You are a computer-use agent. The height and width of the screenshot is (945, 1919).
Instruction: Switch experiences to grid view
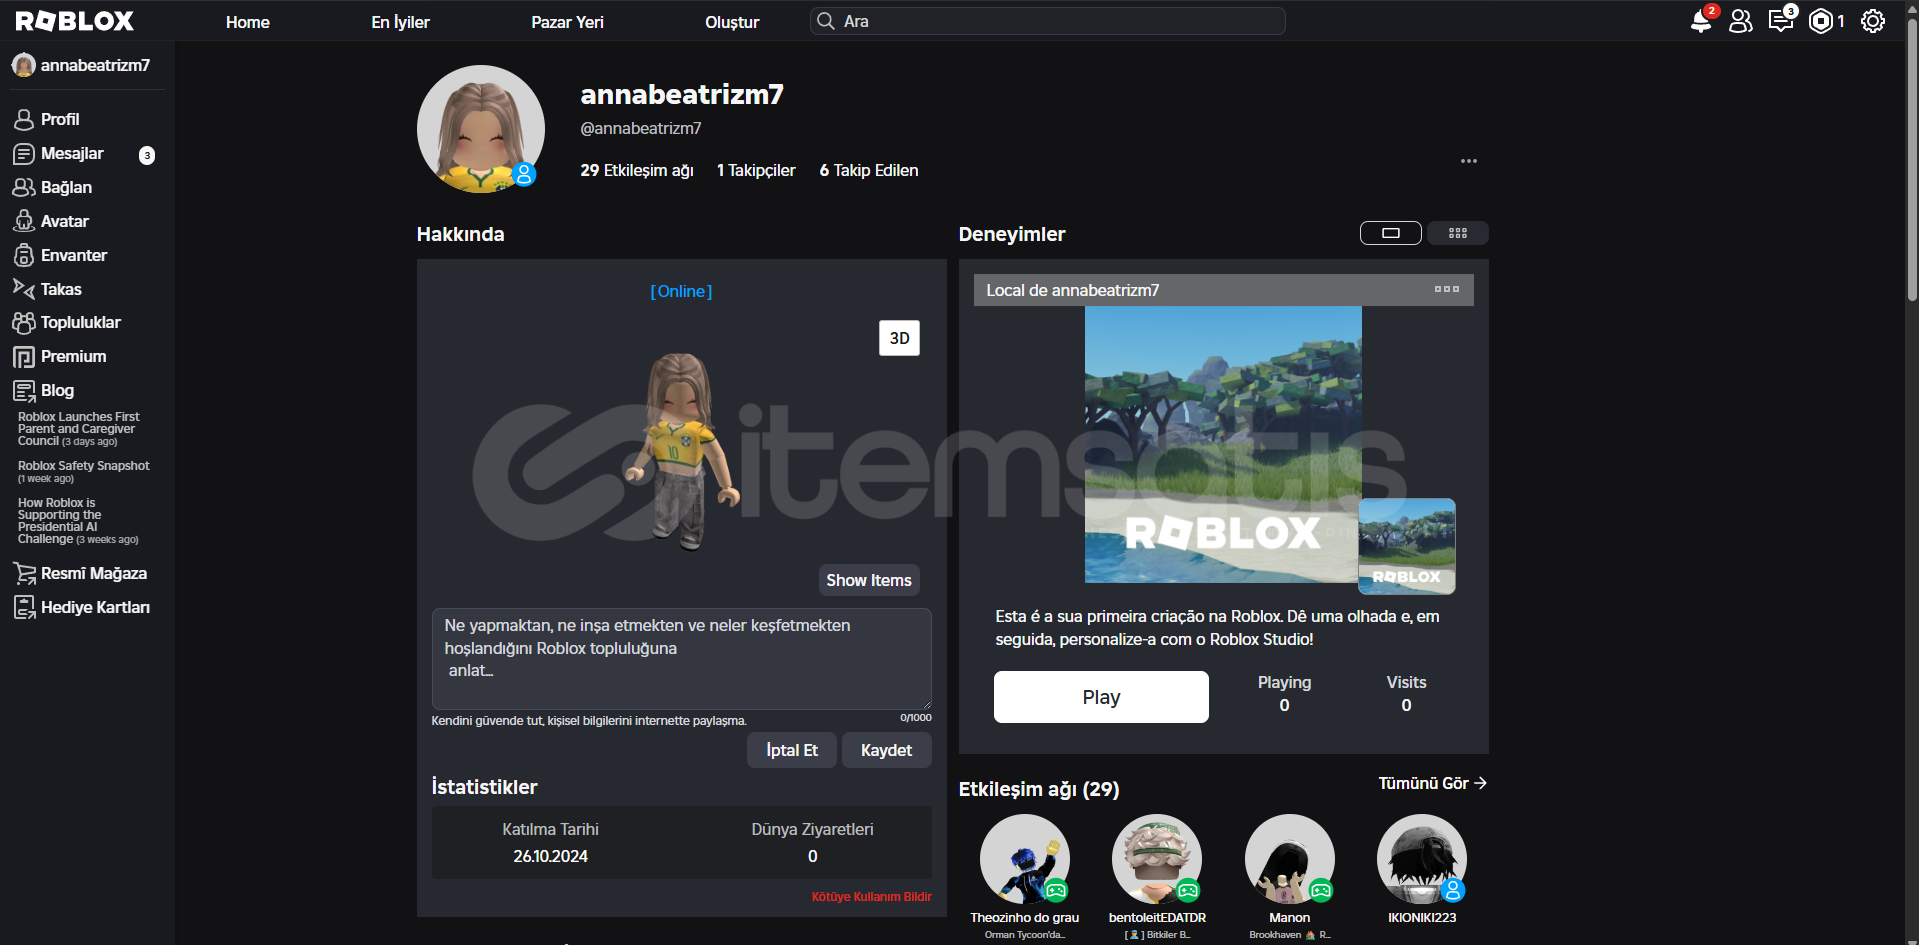(x=1458, y=233)
